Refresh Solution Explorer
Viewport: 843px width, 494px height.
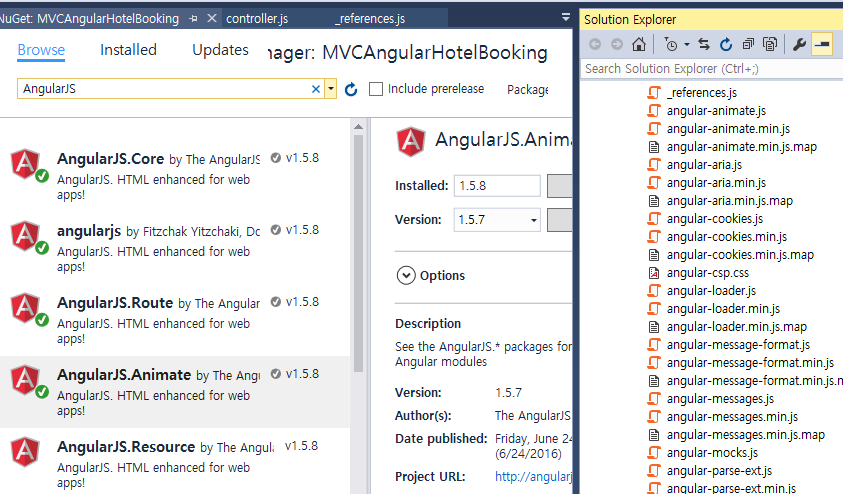726,44
